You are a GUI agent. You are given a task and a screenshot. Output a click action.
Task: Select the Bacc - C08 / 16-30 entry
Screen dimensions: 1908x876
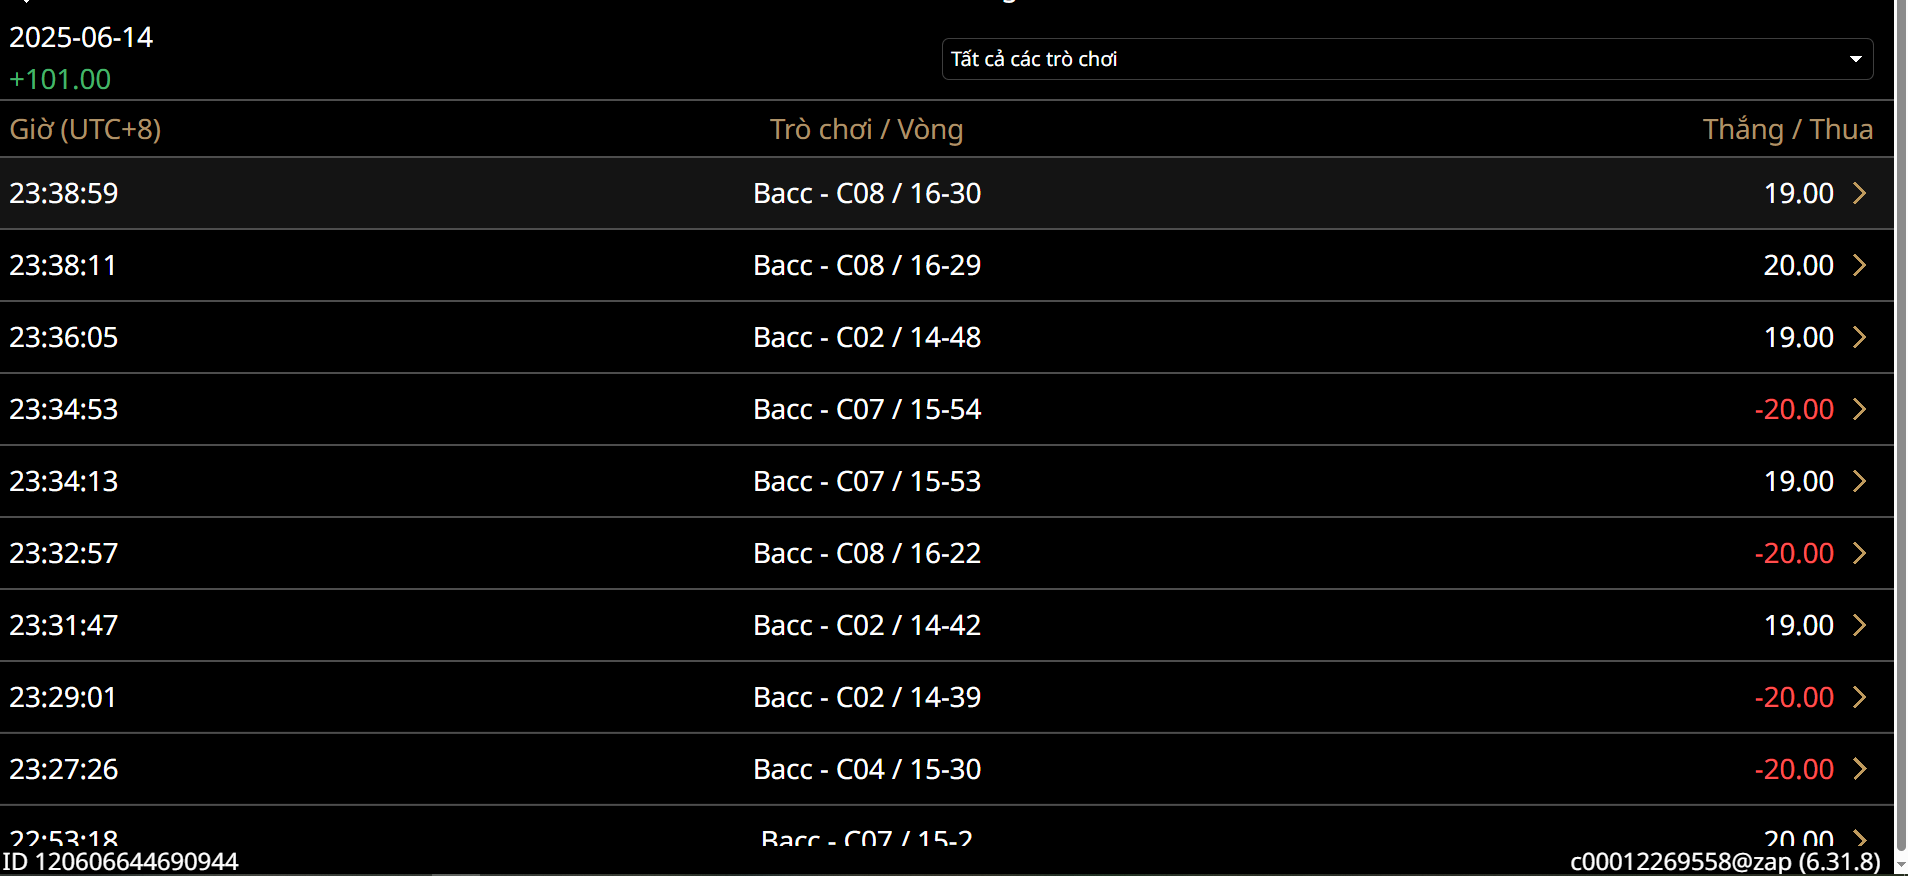coord(866,193)
